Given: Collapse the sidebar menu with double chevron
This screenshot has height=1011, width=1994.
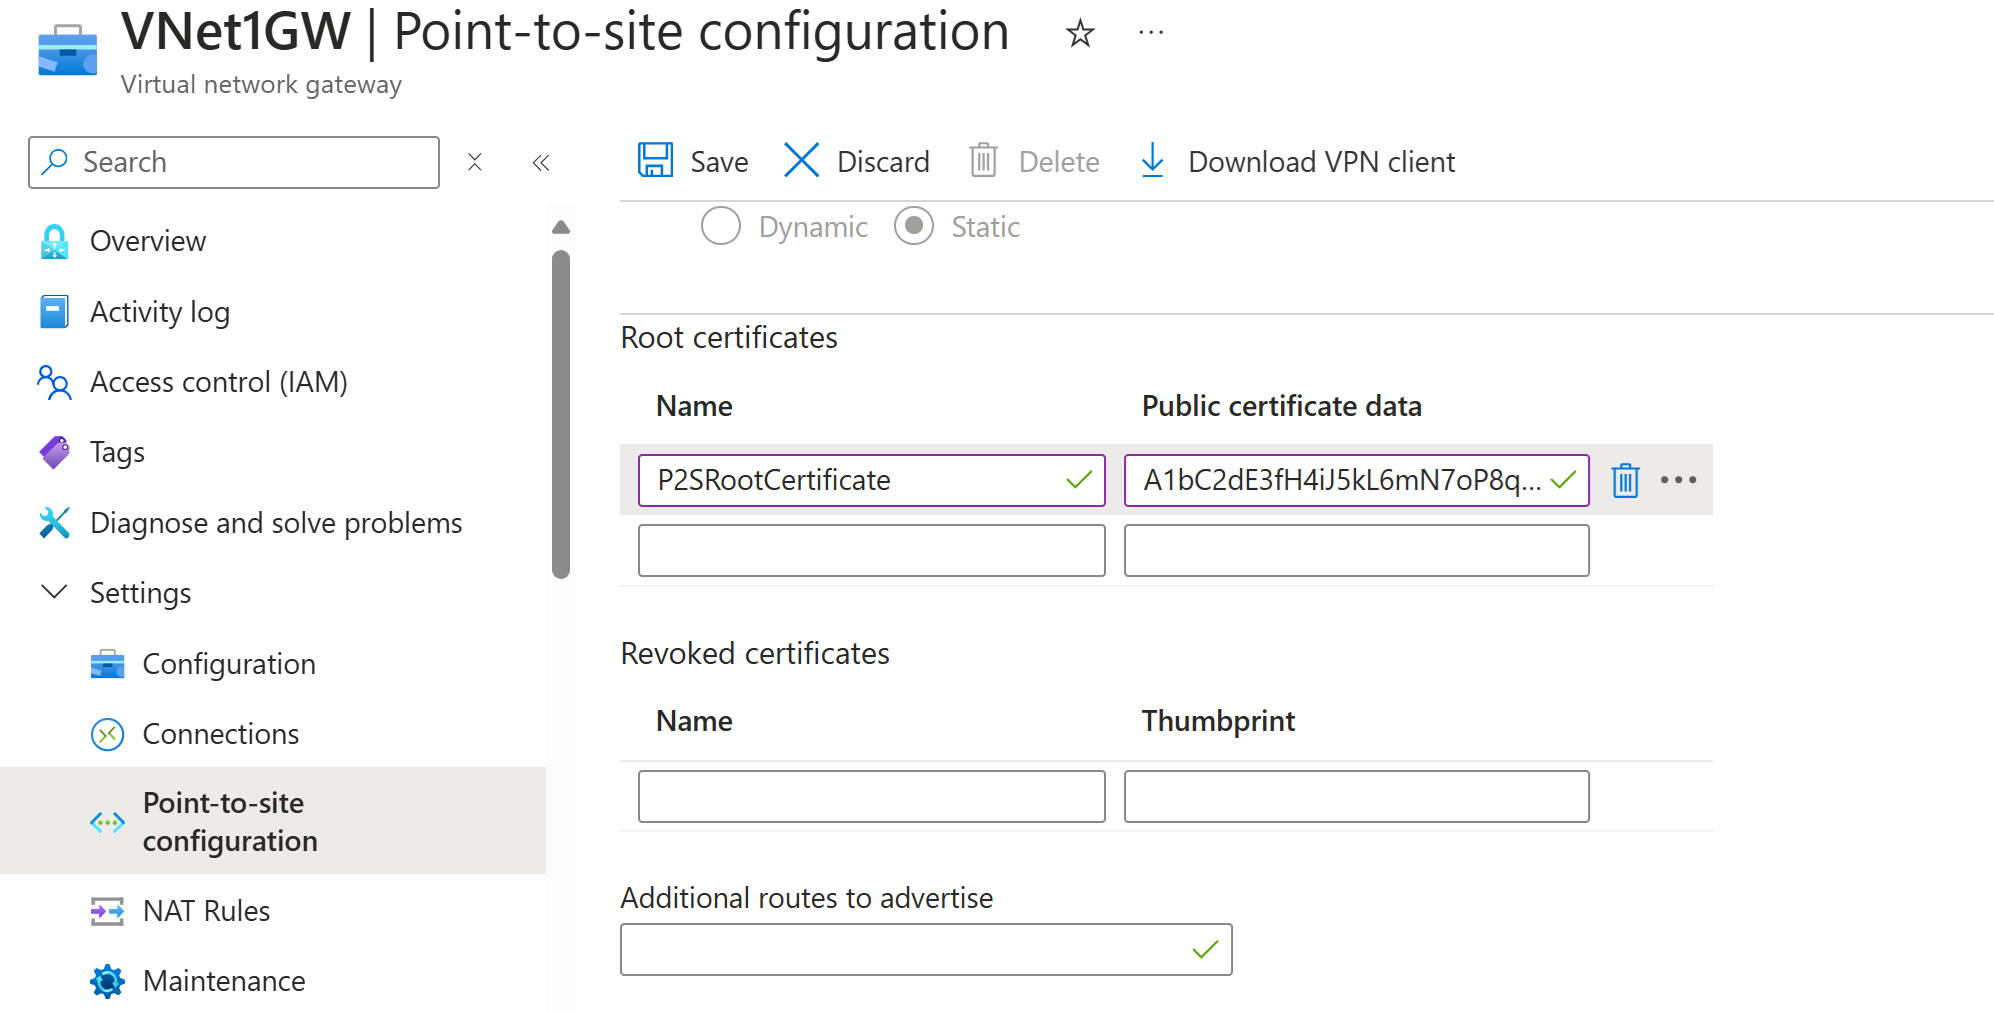Looking at the screenshot, I should (x=541, y=162).
